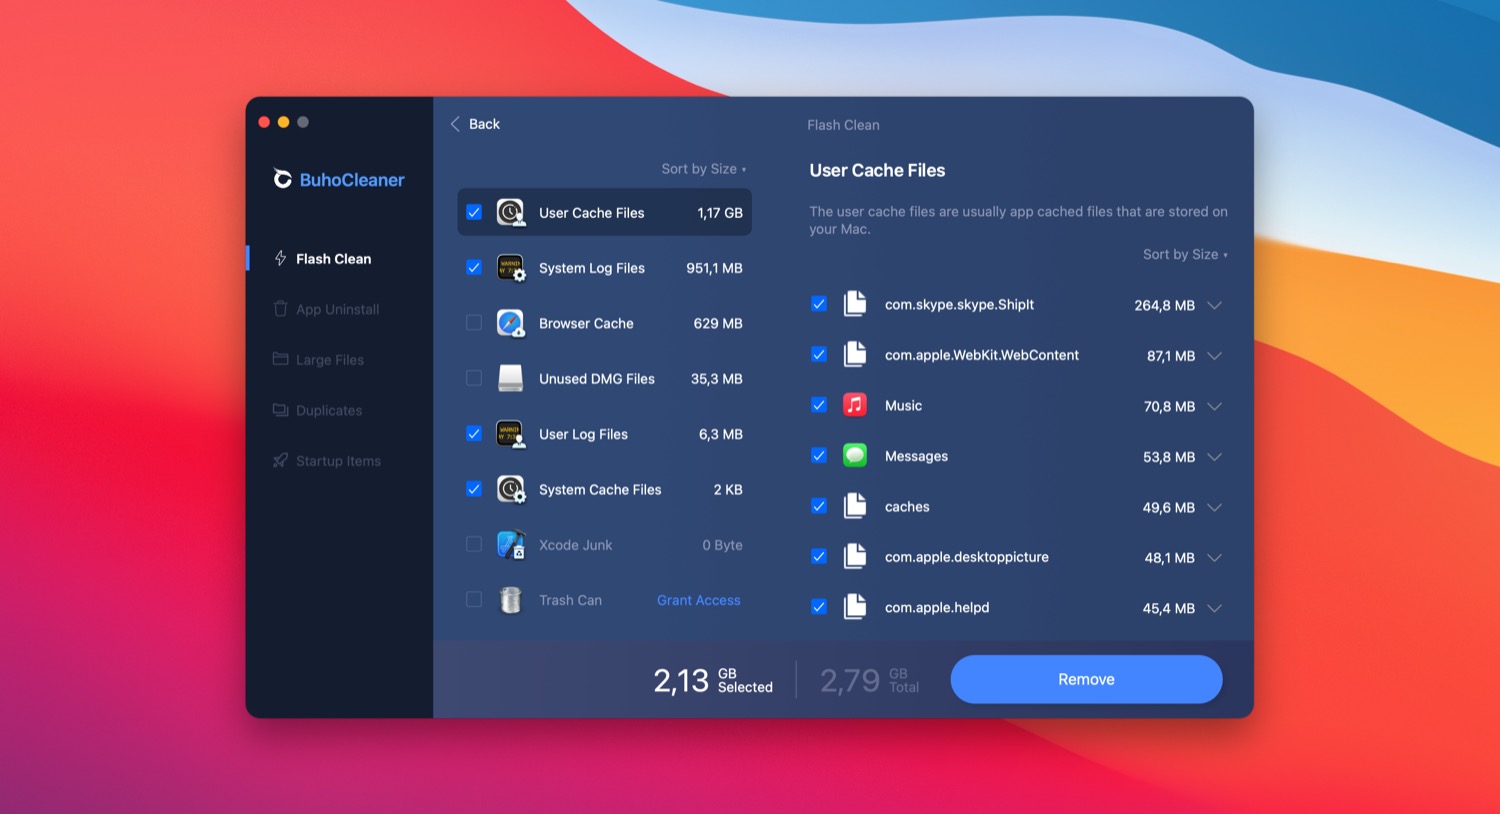
Task: Uncheck the com.apple.WebKit.WebContent checkbox
Action: [819, 354]
